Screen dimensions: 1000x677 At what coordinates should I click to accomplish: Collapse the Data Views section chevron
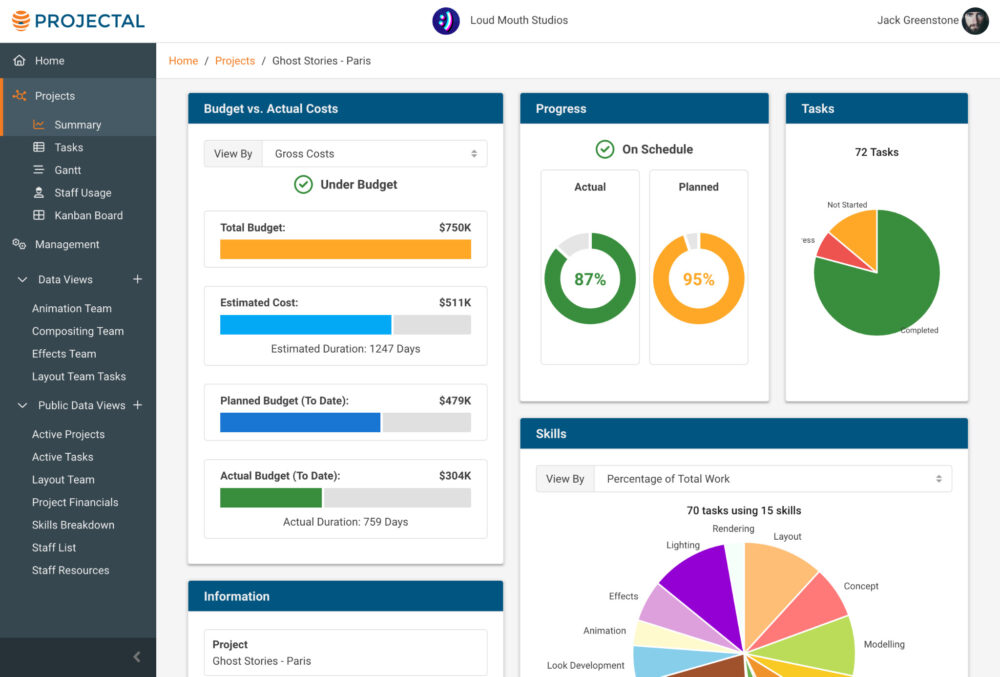click(22, 279)
